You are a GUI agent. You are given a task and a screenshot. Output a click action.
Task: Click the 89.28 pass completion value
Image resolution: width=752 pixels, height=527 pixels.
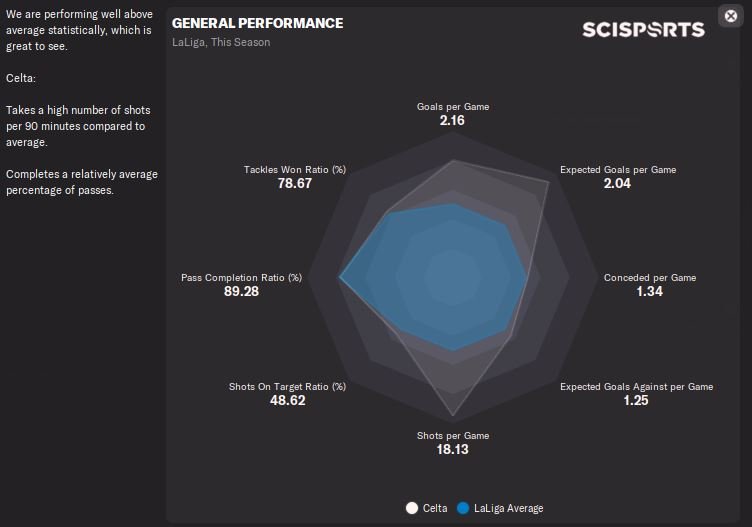point(241,291)
